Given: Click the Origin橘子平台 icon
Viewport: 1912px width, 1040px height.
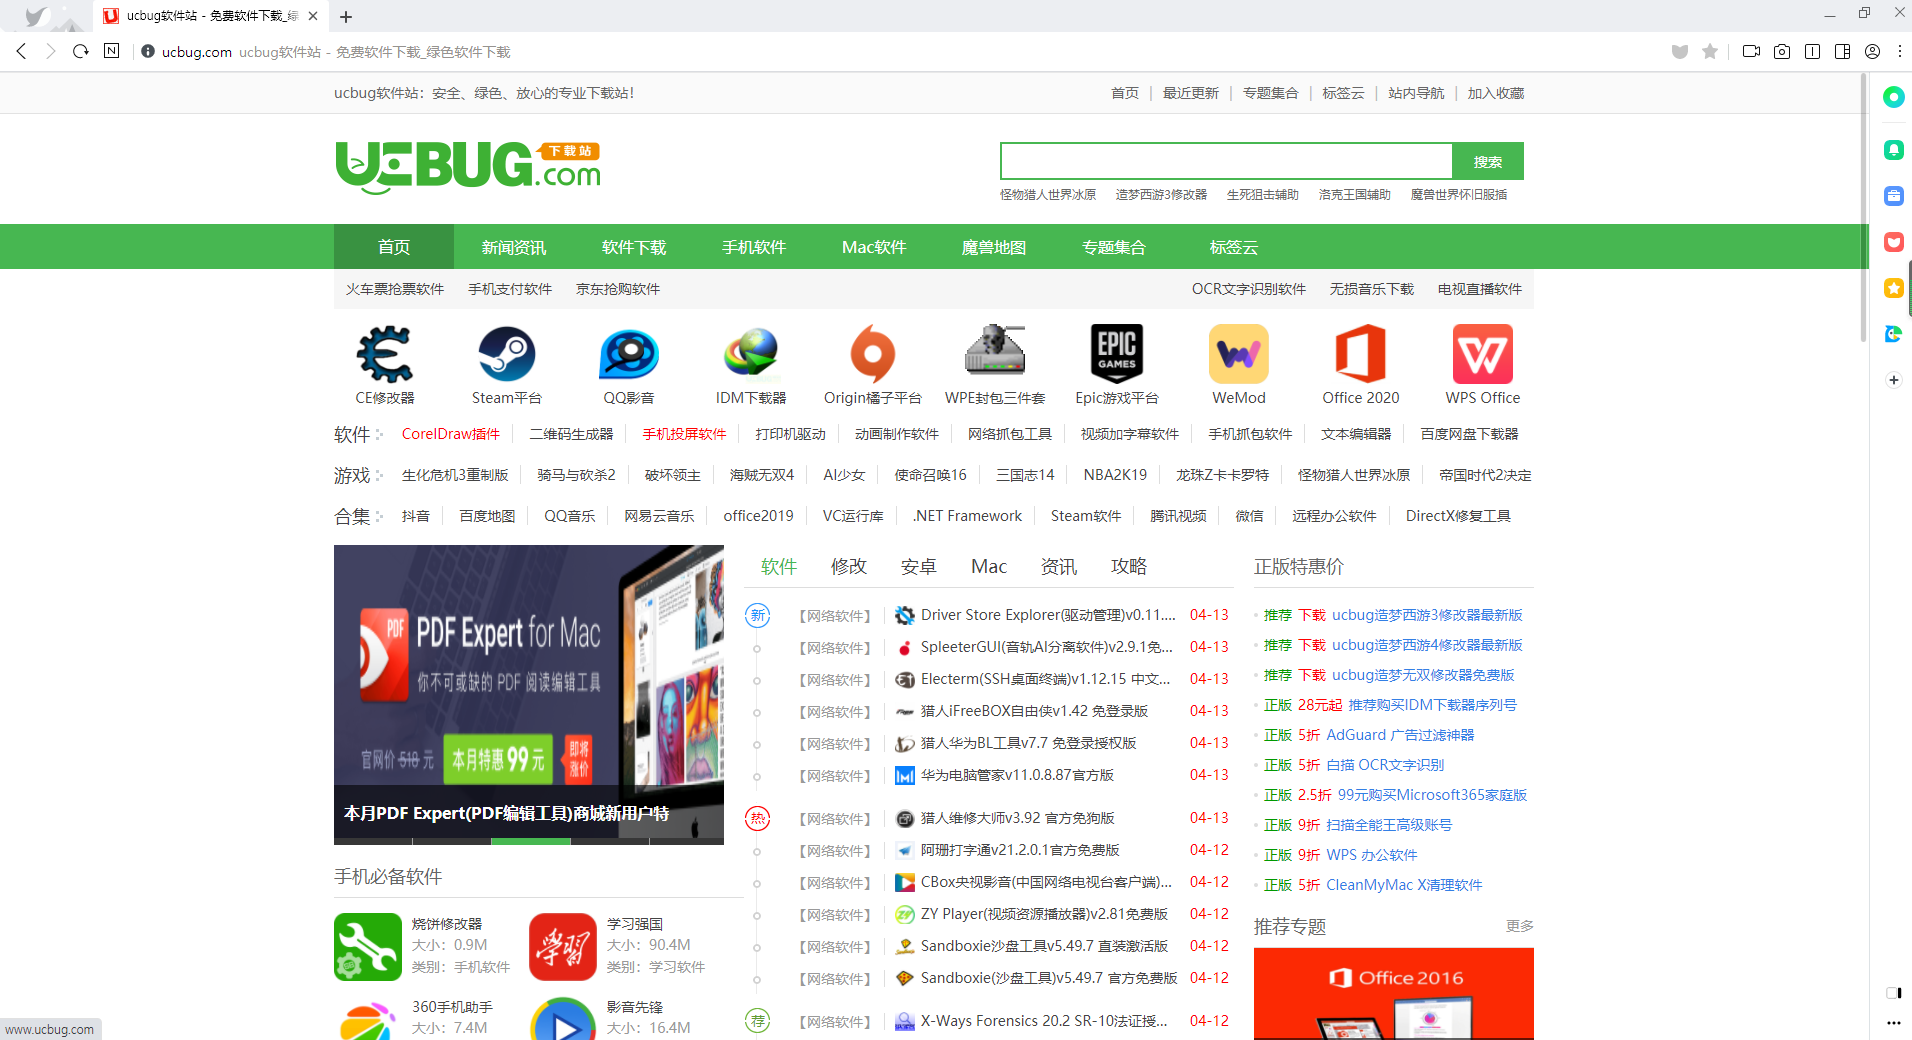Looking at the screenshot, I should 873,354.
